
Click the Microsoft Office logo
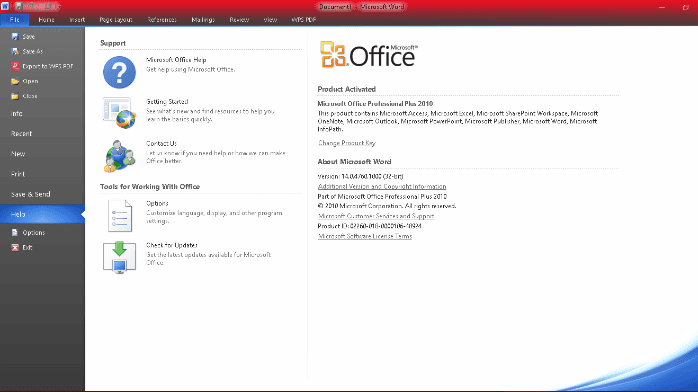[x=369, y=54]
